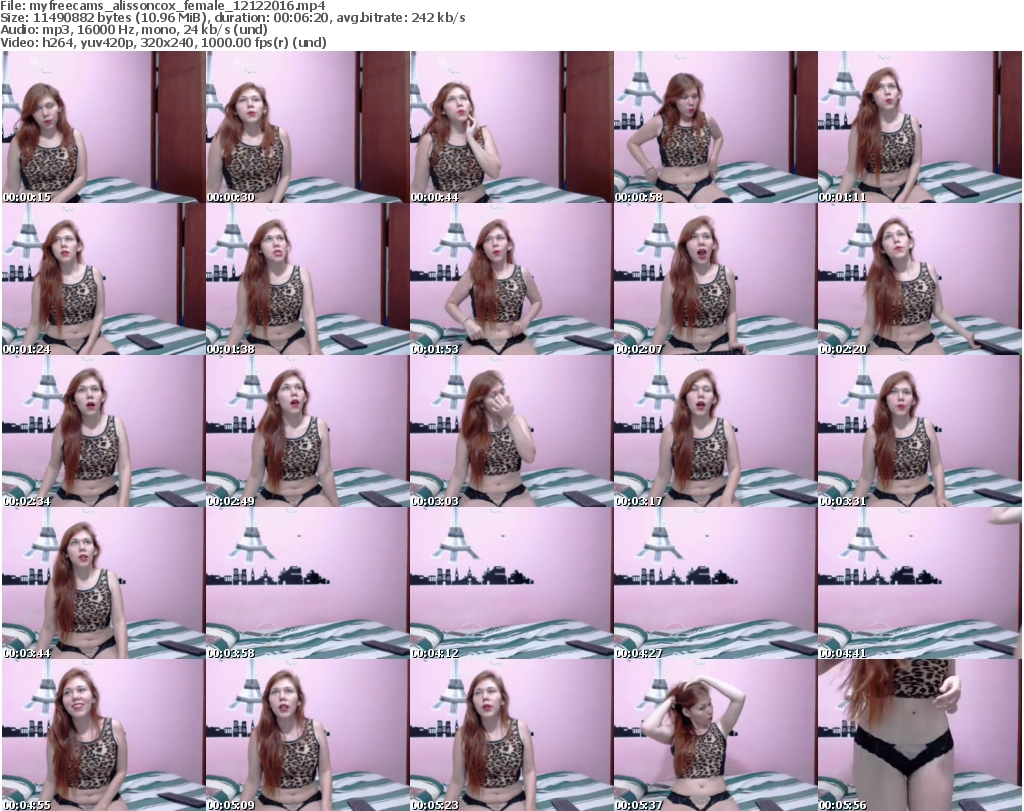Select the frame timestamped 00:02:07

[x=715, y=279]
